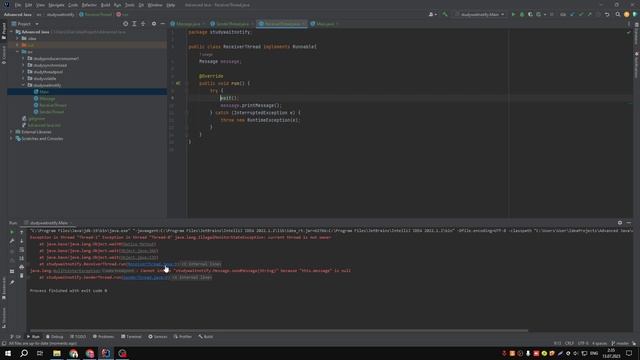The image size is (640, 360).
Task: Pin the Run tab icon
Action: click(x=12, y=282)
